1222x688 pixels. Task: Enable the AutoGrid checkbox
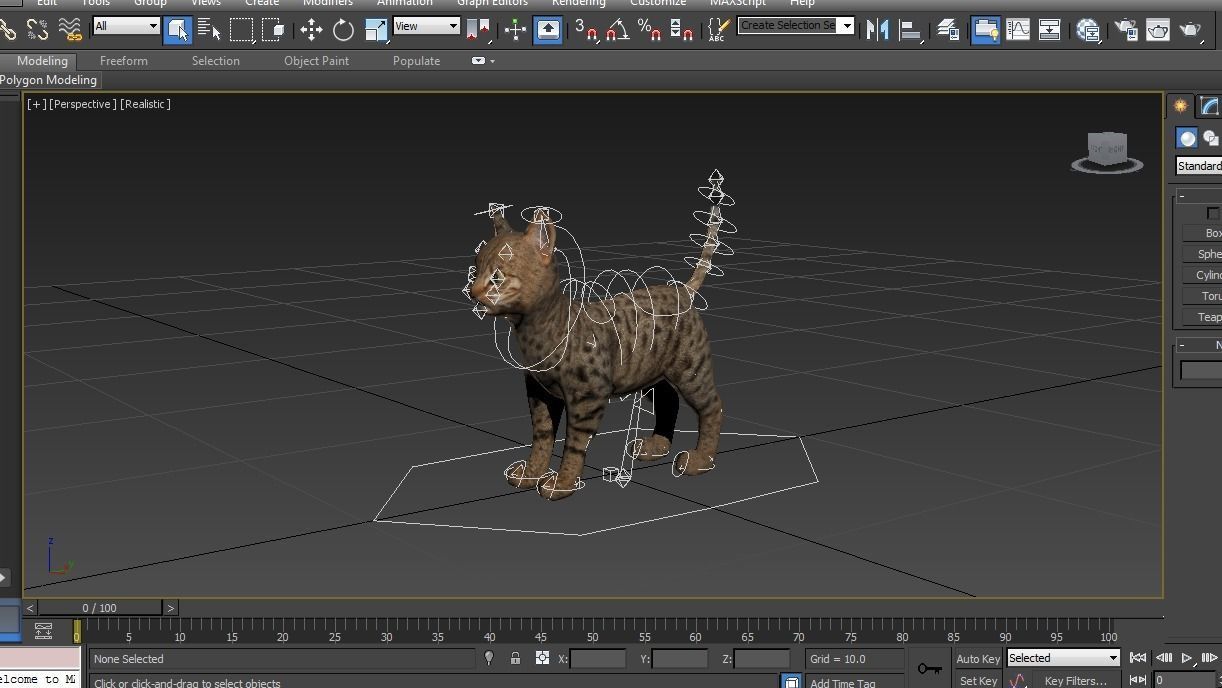(1213, 213)
